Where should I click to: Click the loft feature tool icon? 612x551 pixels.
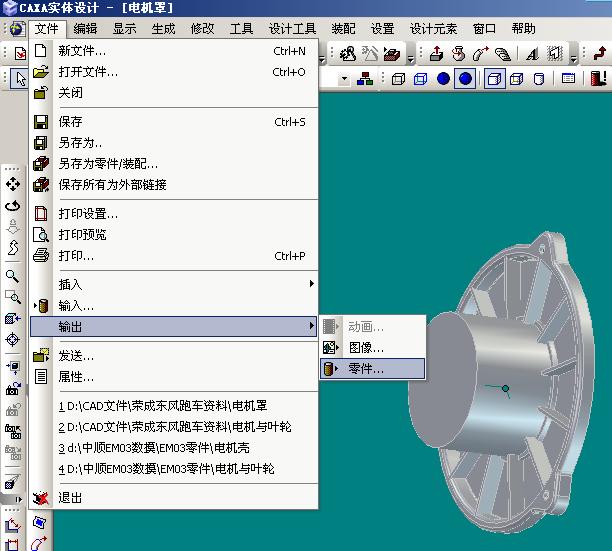pos(503,53)
